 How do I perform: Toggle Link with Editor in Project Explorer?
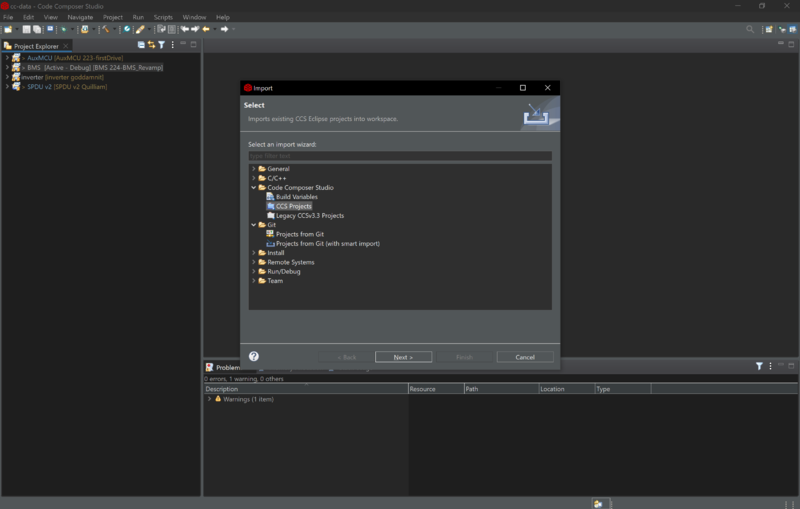click(151, 45)
